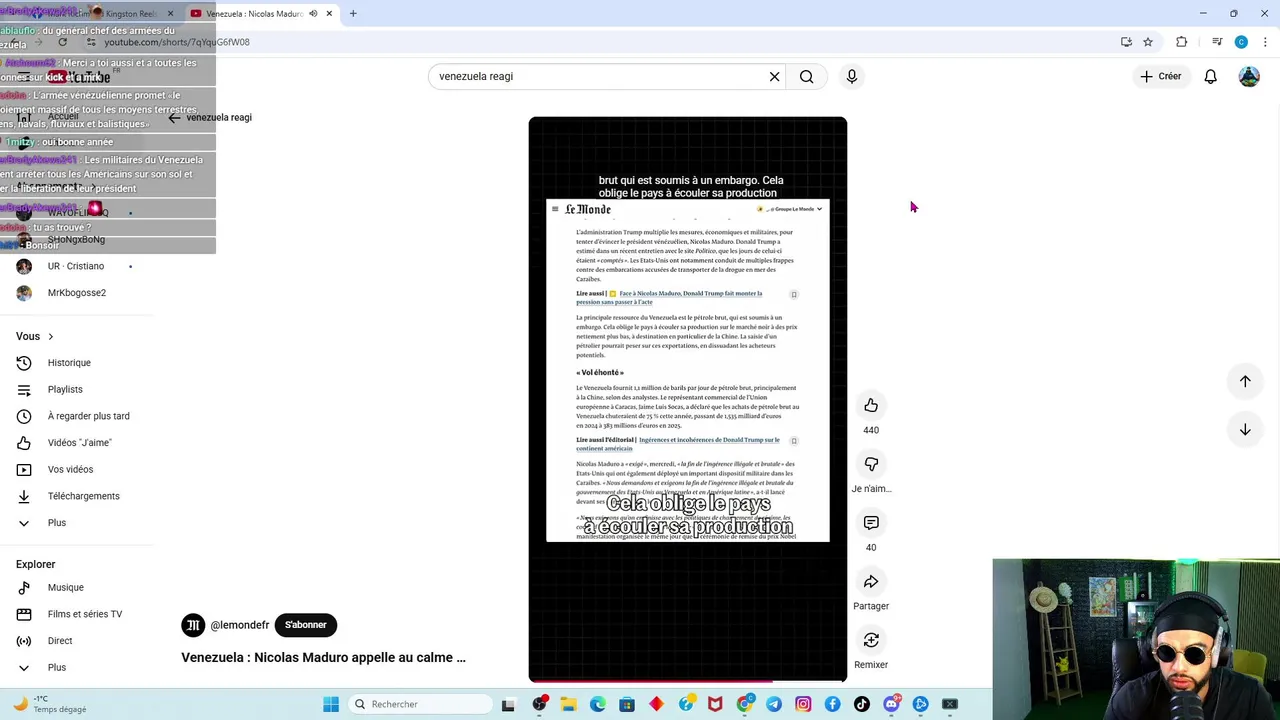This screenshot has height=720, width=1280.
Task: Start voice search with microphone icon
Action: [x=851, y=76]
